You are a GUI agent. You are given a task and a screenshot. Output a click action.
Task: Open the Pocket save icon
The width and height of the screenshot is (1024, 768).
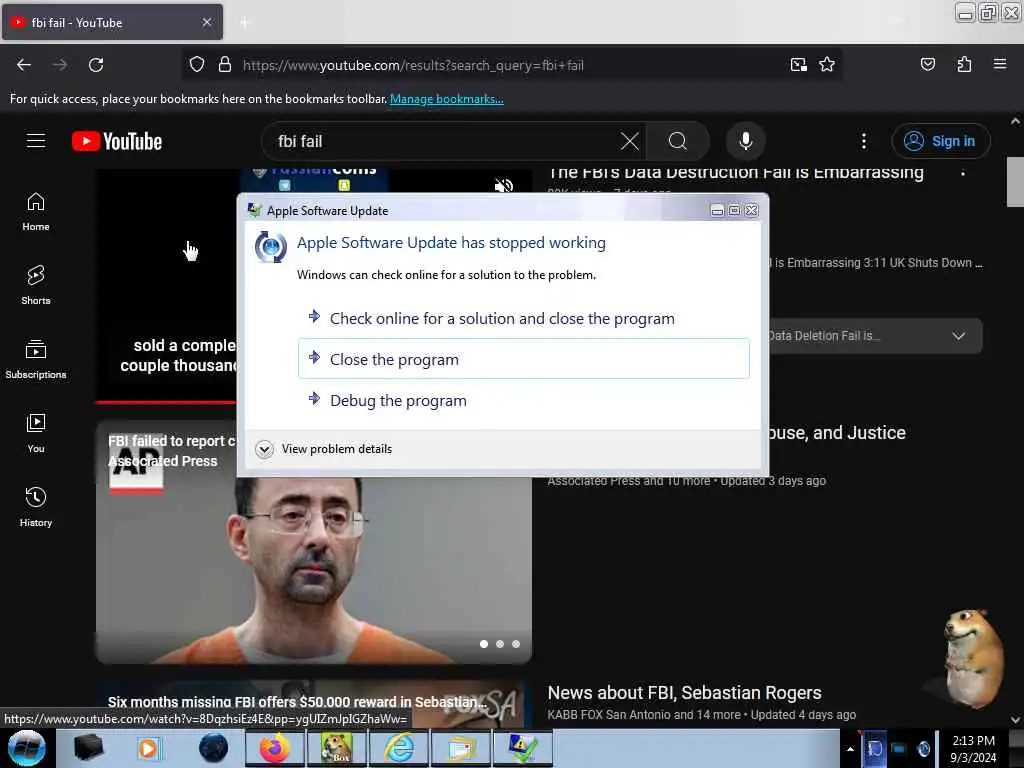[x=927, y=65]
